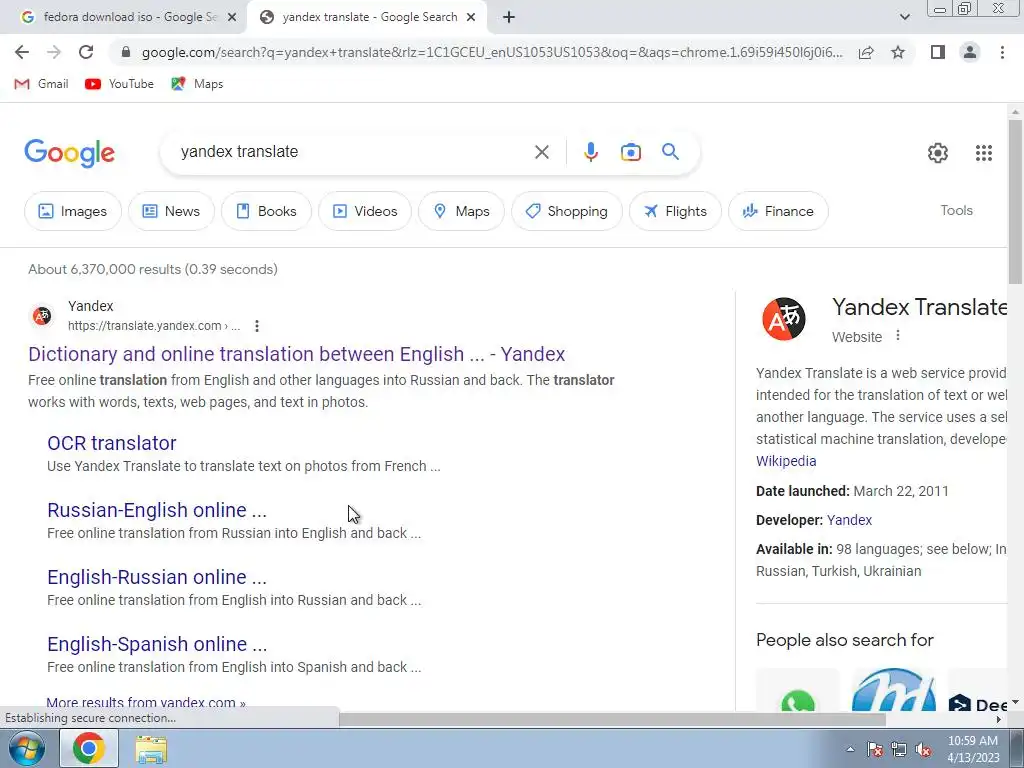Share this page via address bar icon
This screenshot has width=1024, height=768.
866,52
